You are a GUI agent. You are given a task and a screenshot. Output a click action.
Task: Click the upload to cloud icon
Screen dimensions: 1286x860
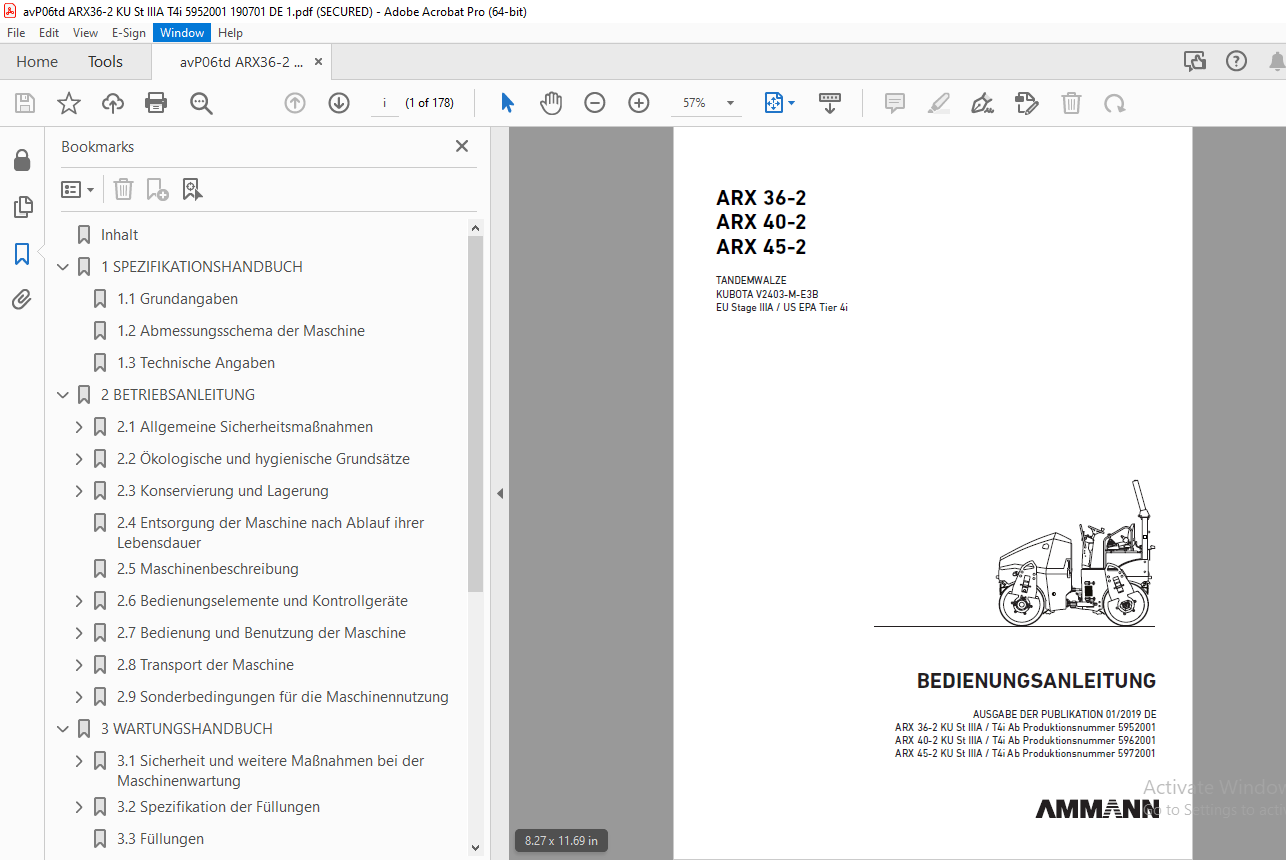(x=113, y=103)
